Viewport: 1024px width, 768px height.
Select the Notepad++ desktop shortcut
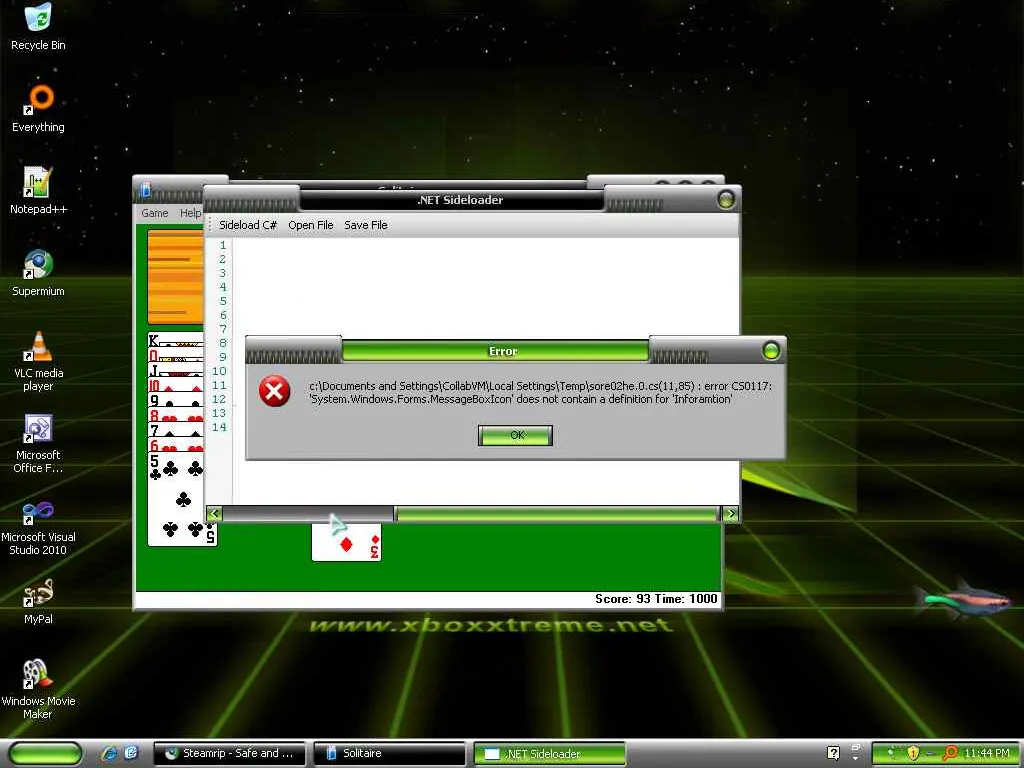tap(38, 191)
